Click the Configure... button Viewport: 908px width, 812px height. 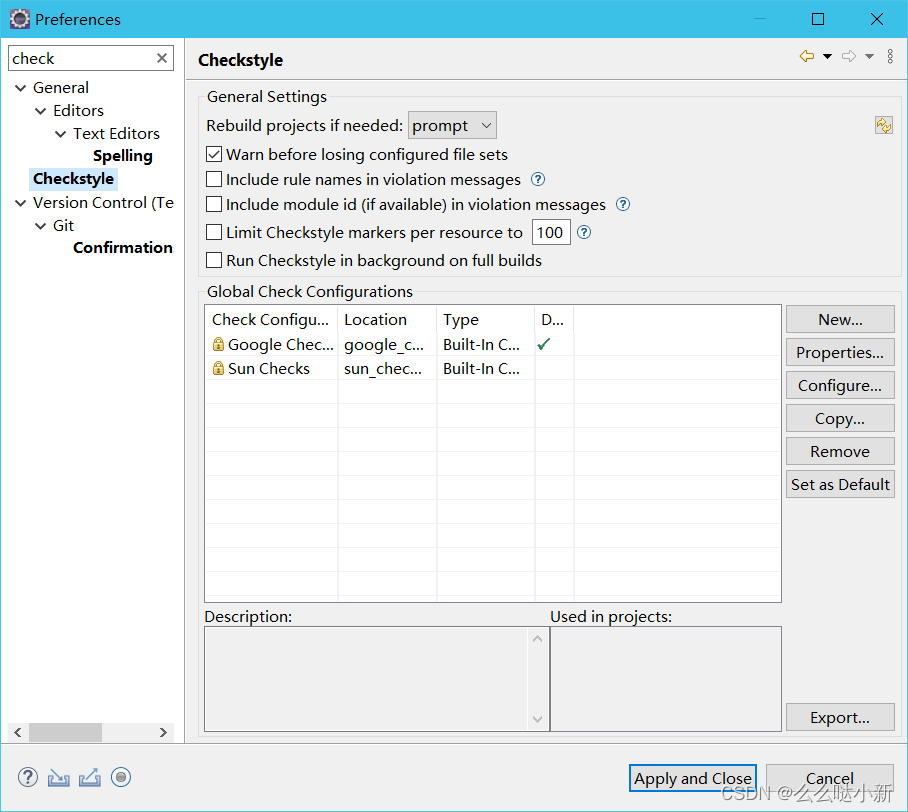840,385
